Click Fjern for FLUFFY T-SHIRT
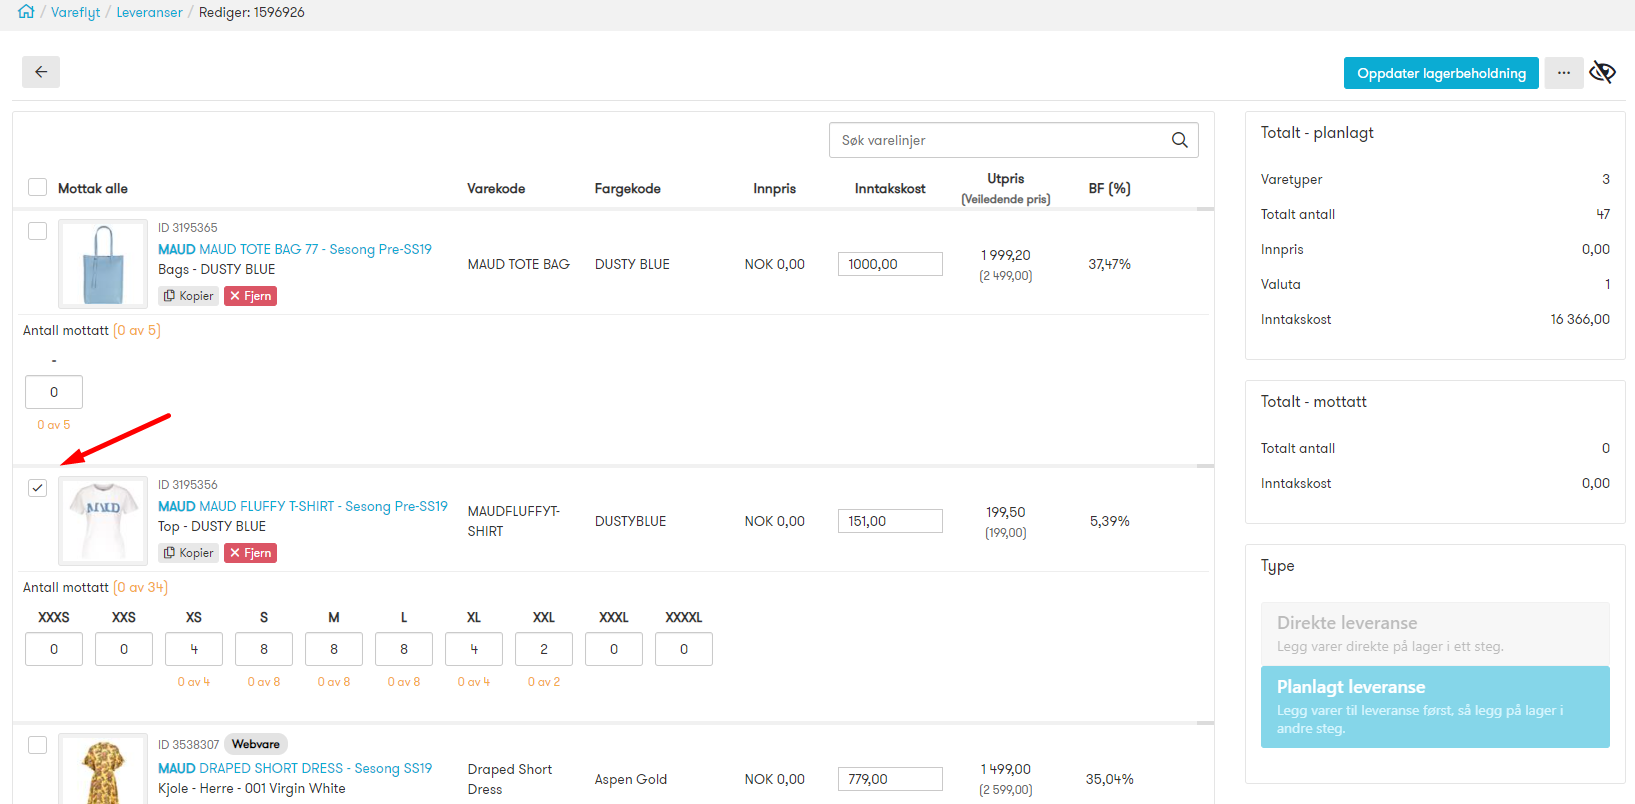The image size is (1635, 804). (250, 553)
